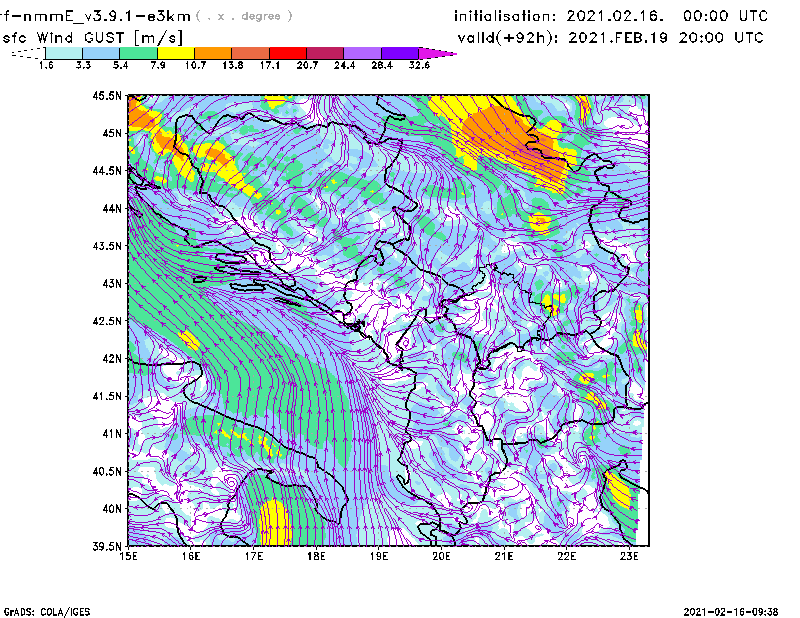Viewport: 800px width, 618px height.
Task: Click the 18E longitude label
Action: [316, 556]
